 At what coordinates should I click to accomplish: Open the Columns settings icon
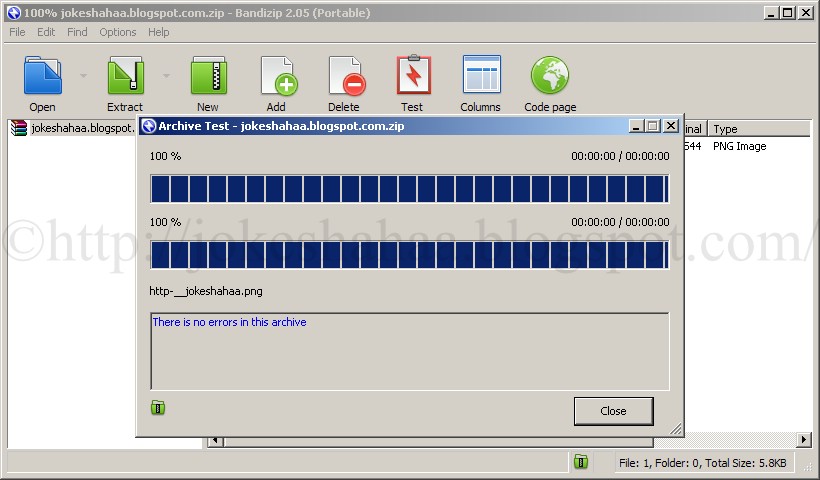(x=482, y=74)
